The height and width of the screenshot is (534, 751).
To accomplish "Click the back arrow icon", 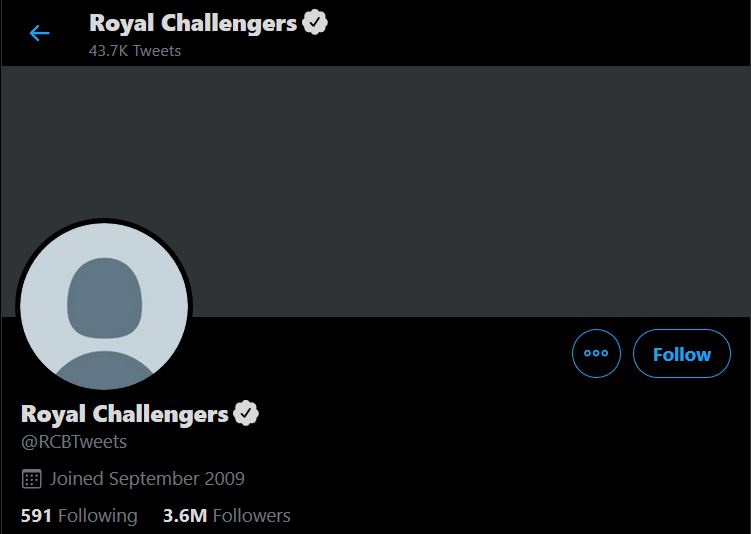I will (40, 33).
